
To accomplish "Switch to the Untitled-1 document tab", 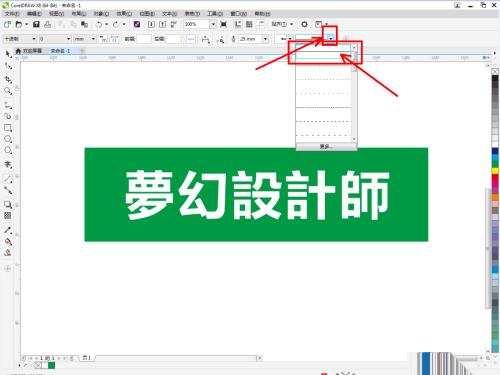I will pos(60,51).
